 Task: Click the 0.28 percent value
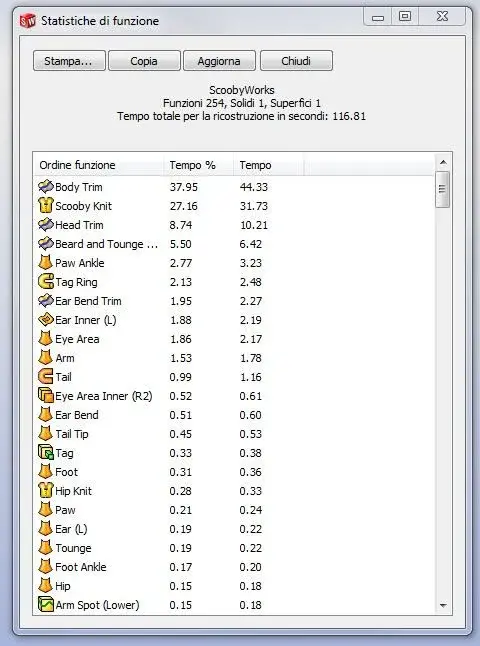tap(181, 491)
